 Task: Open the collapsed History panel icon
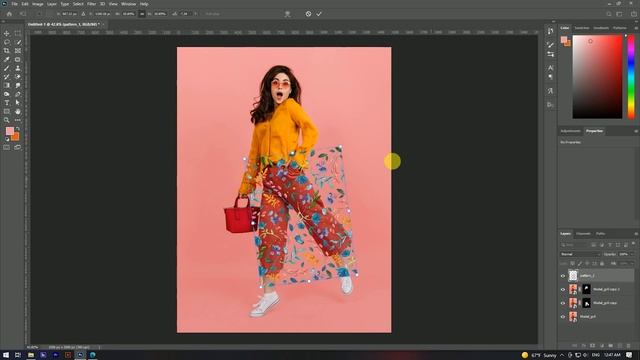click(550, 31)
